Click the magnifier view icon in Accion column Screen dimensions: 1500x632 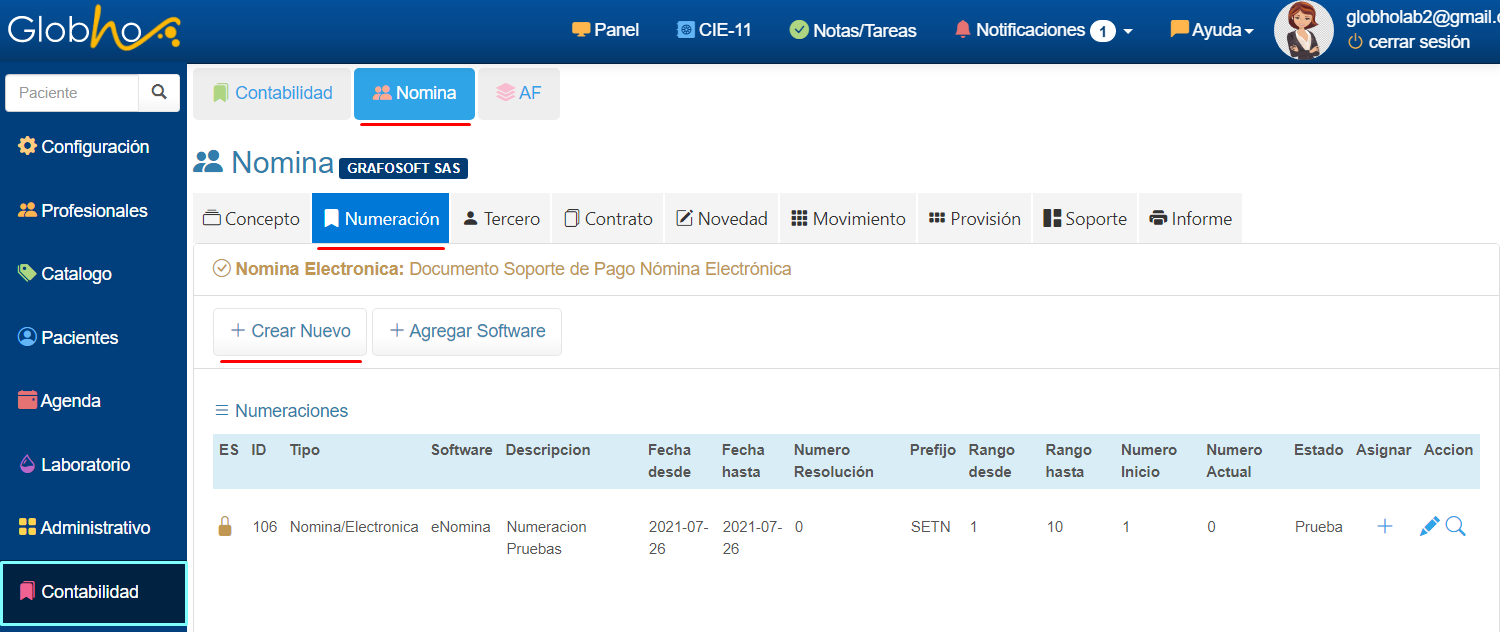1456,526
